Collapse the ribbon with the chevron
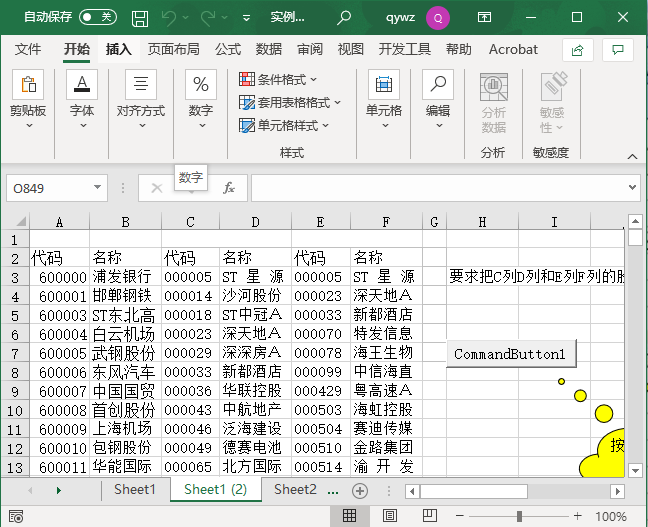 (x=632, y=156)
